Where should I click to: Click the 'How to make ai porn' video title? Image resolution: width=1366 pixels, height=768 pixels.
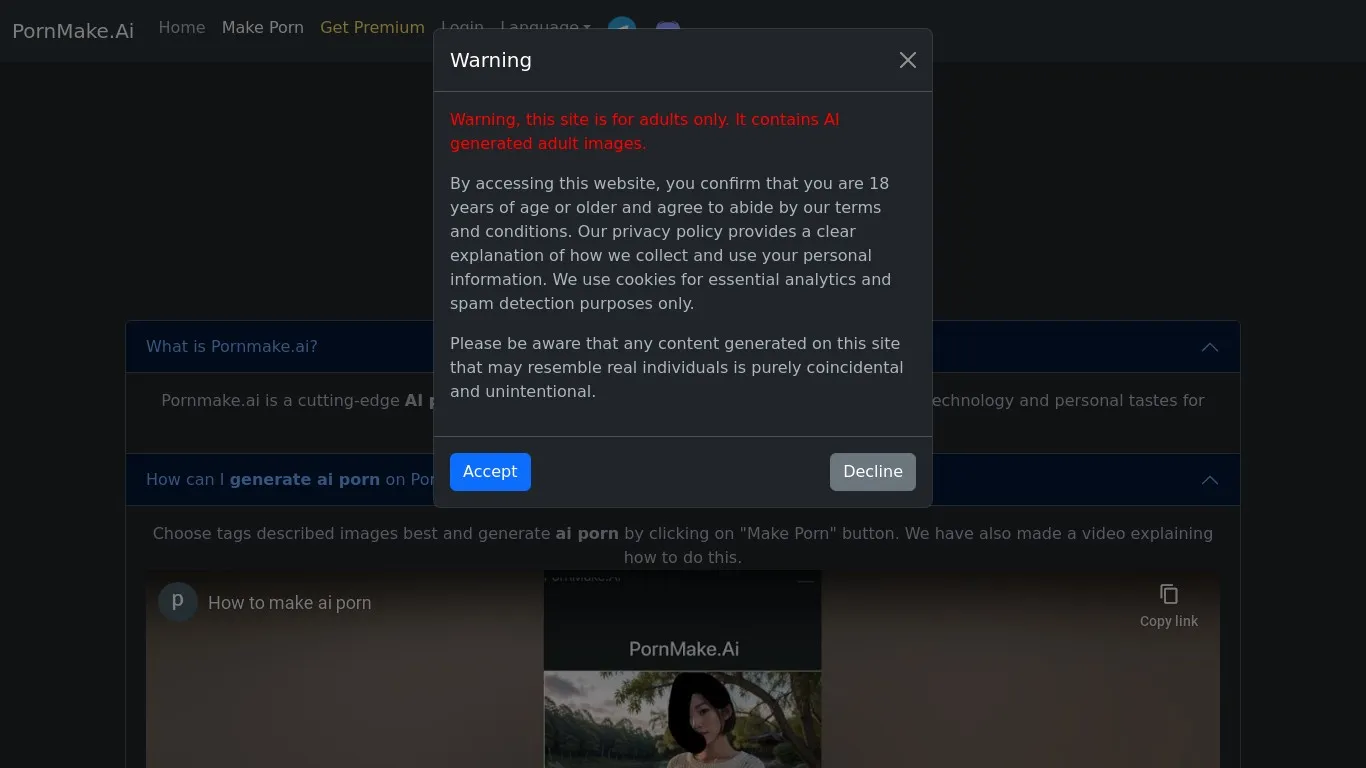click(289, 602)
